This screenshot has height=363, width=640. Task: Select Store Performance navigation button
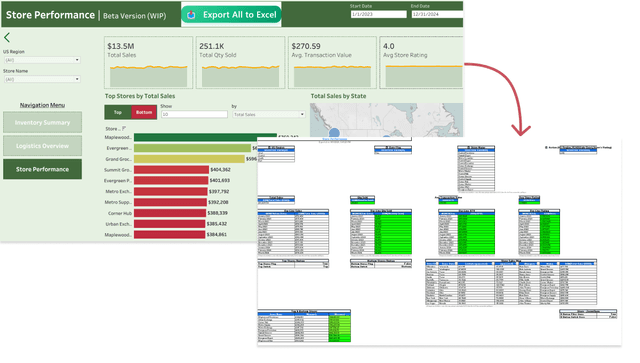coord(42,169)
